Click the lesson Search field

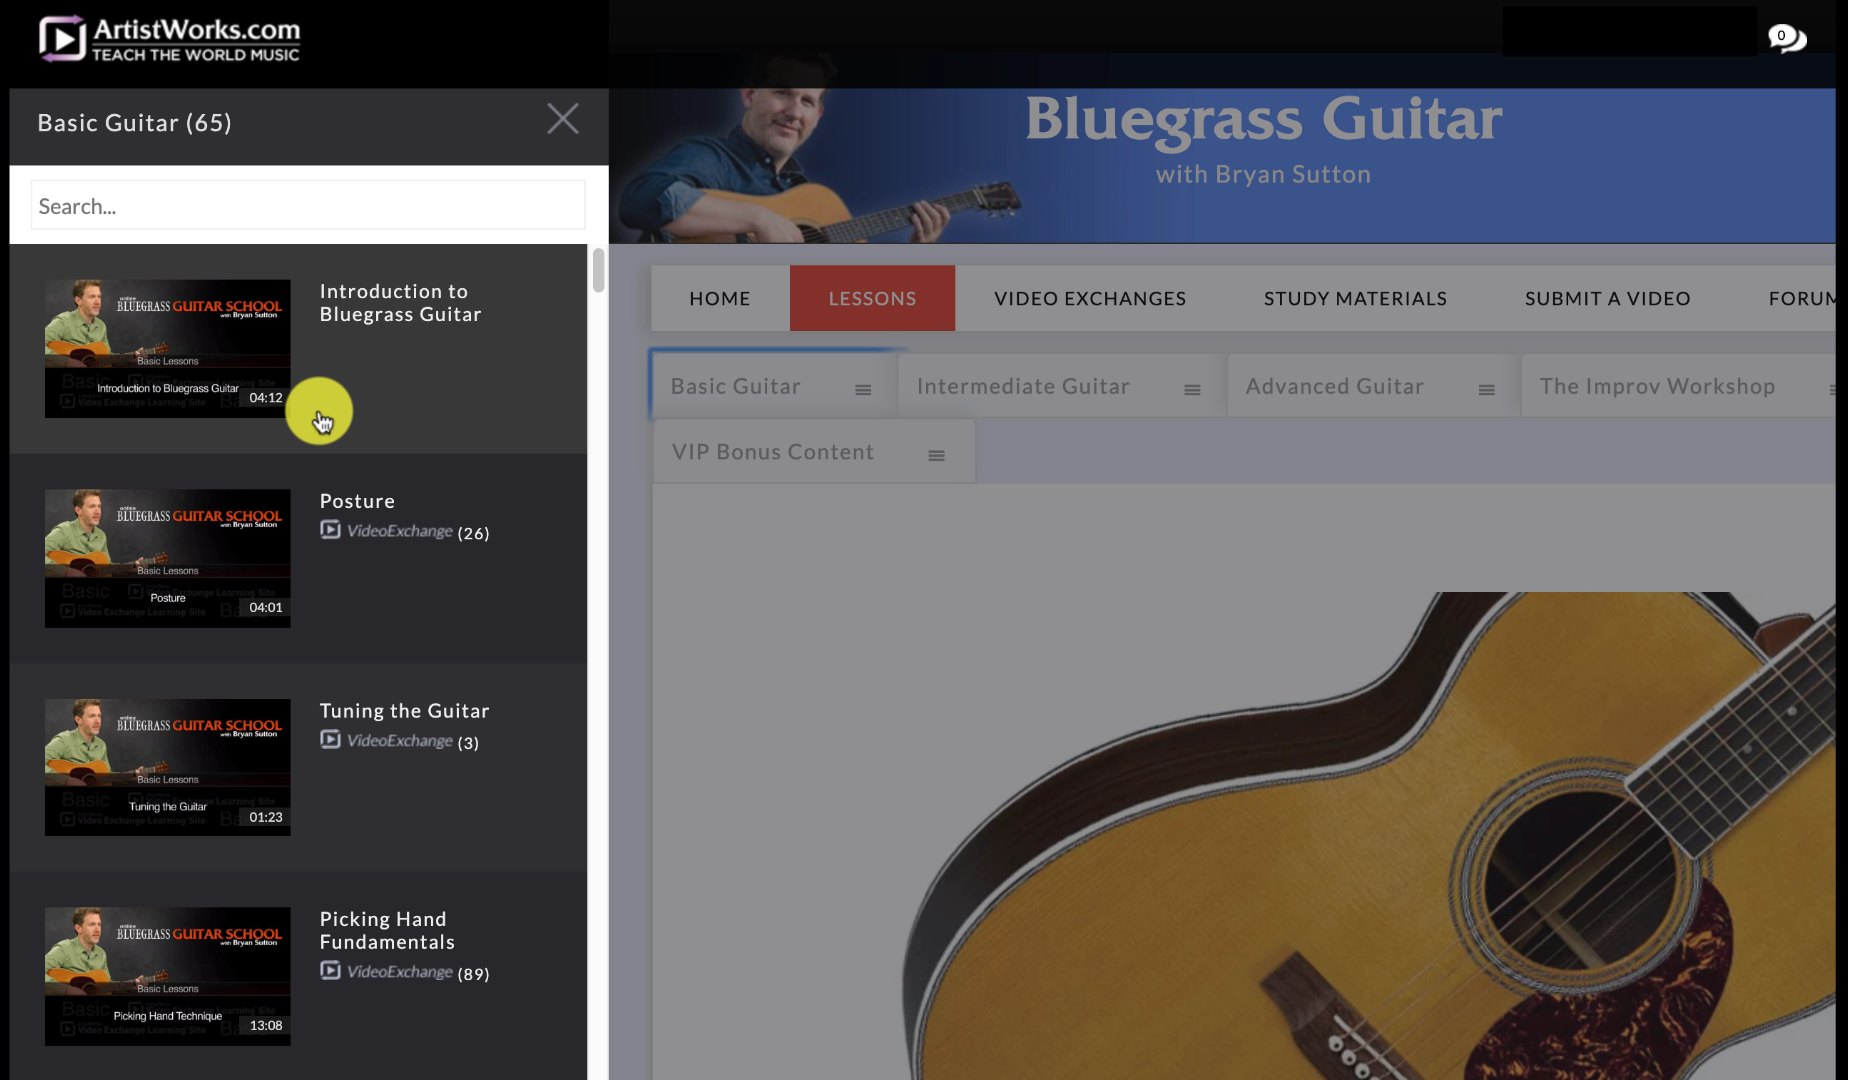tap(308, 205)
